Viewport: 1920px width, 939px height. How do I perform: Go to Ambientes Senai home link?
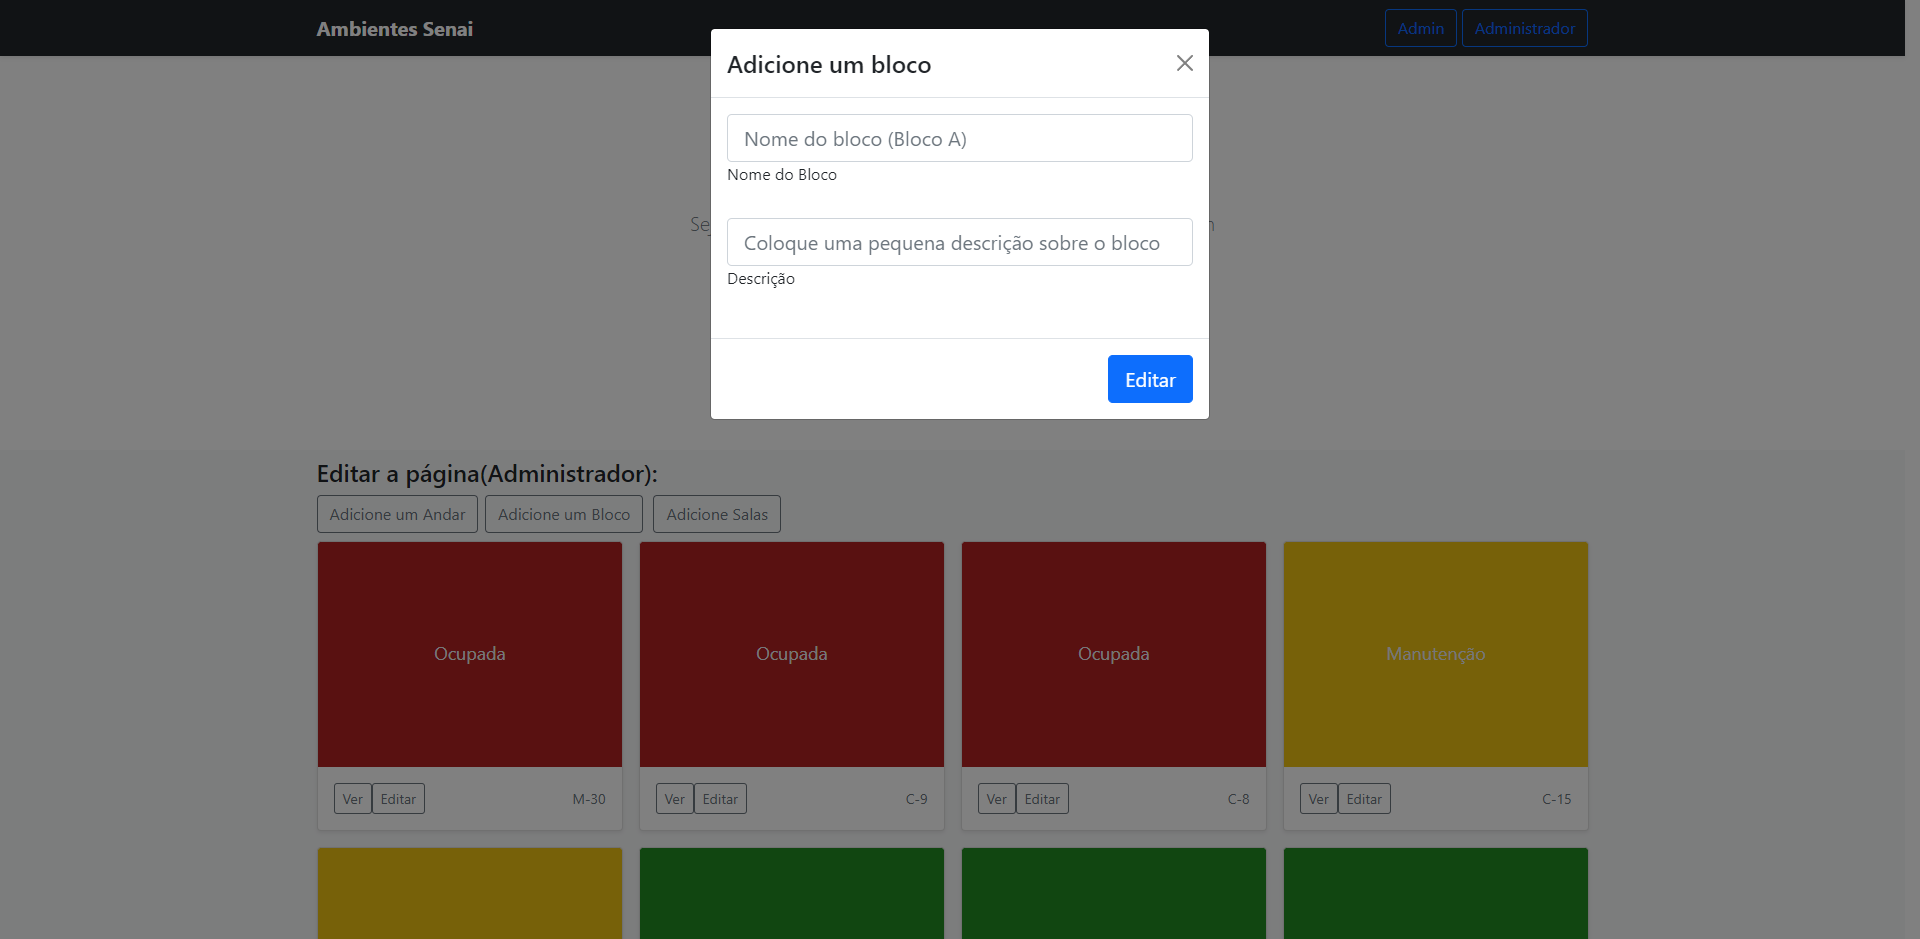pyautogui.click(x=395, y=29)
